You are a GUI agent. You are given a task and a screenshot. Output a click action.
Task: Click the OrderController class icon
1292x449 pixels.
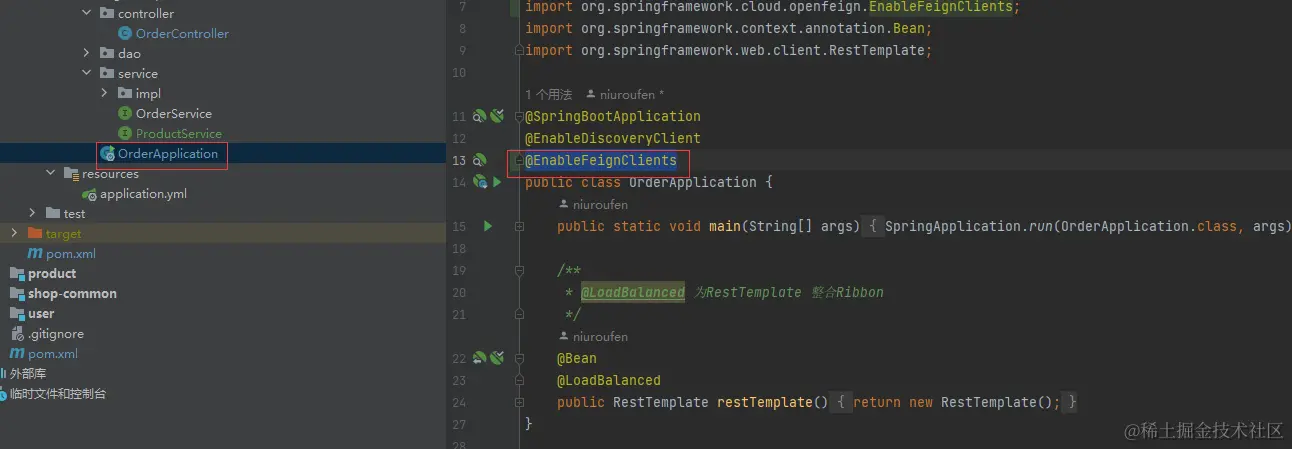click(x=125, y=33)
